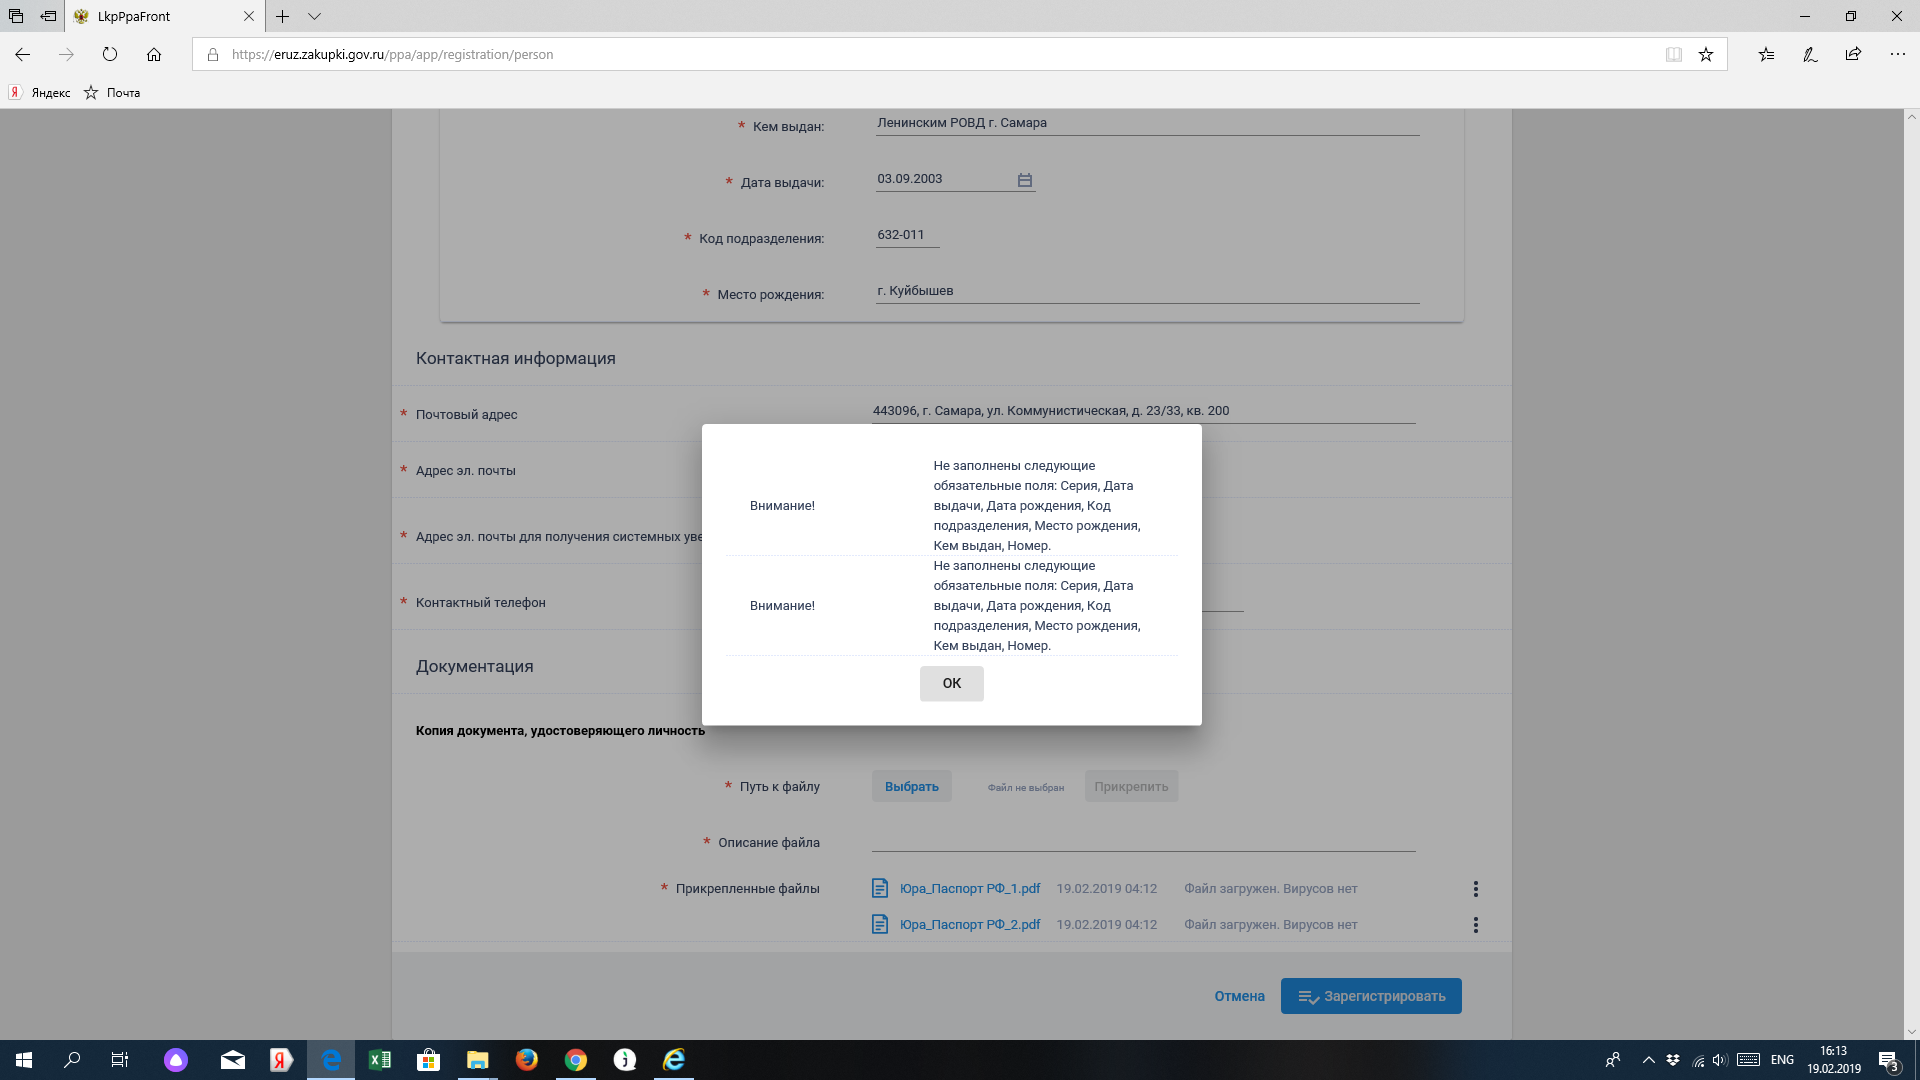Add page to favorites star icon
1920x1080 pixels.
1706,55
